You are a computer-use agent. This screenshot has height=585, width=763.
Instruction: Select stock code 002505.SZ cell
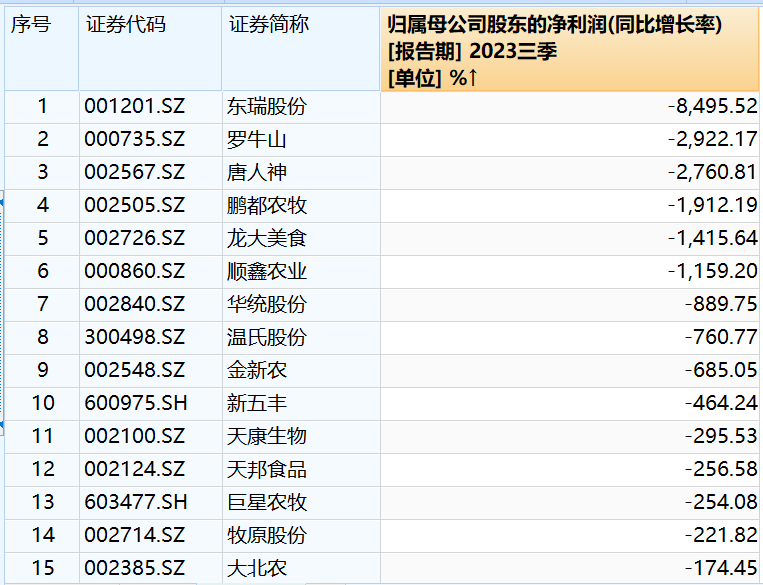[150, 206]
